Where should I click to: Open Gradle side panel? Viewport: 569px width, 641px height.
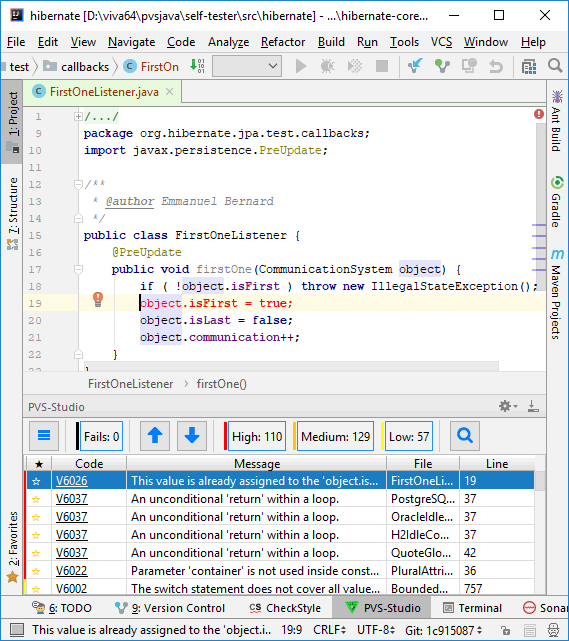click(x=556, y=202)
